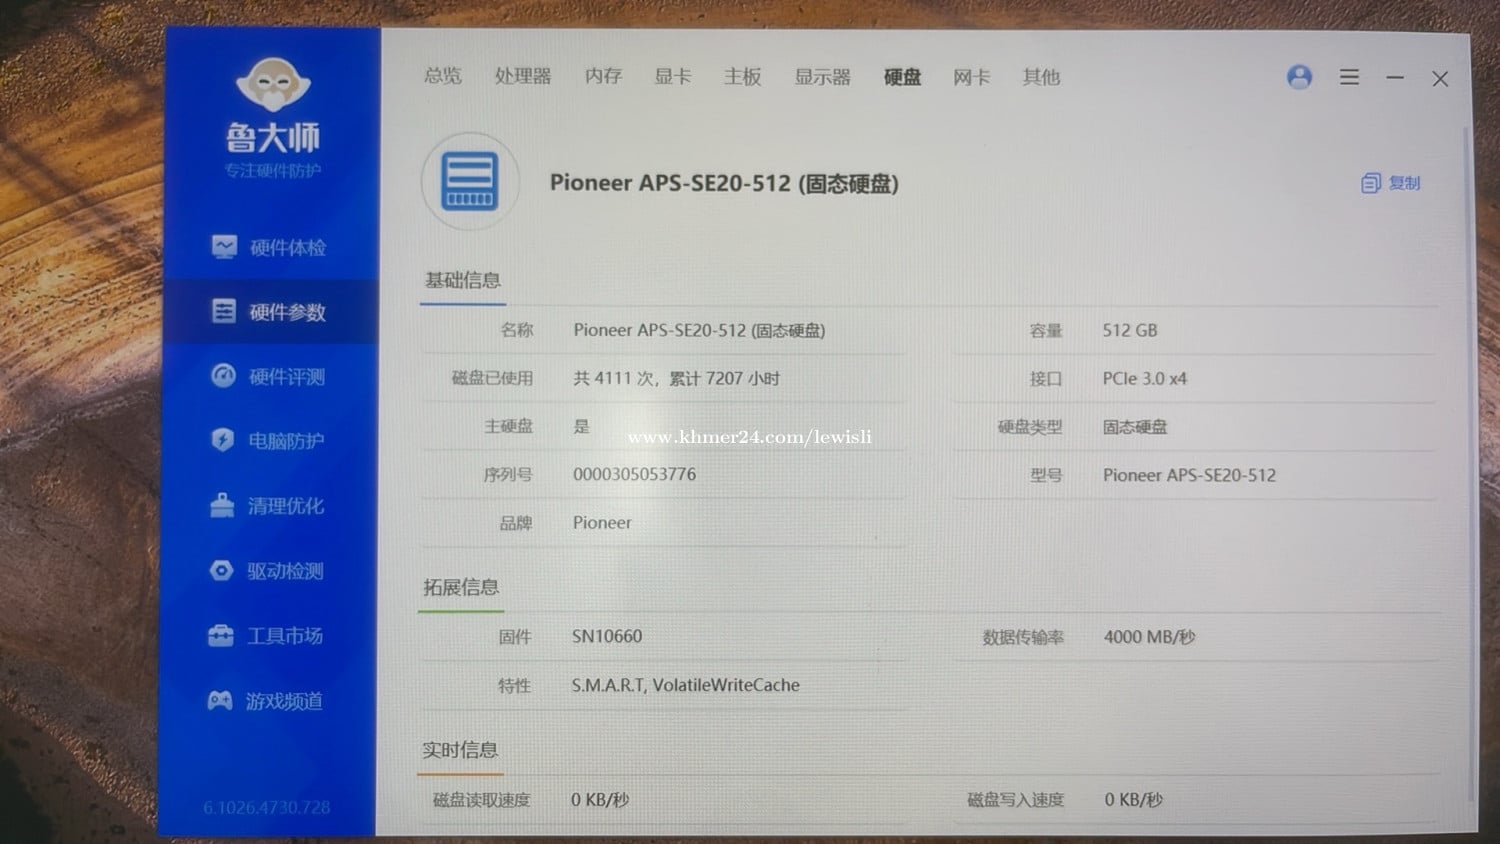The image size is (1500, 844).
Task: Click the 主硬盘 value 是
Action: pyautogui.click(x=581, y=426)
